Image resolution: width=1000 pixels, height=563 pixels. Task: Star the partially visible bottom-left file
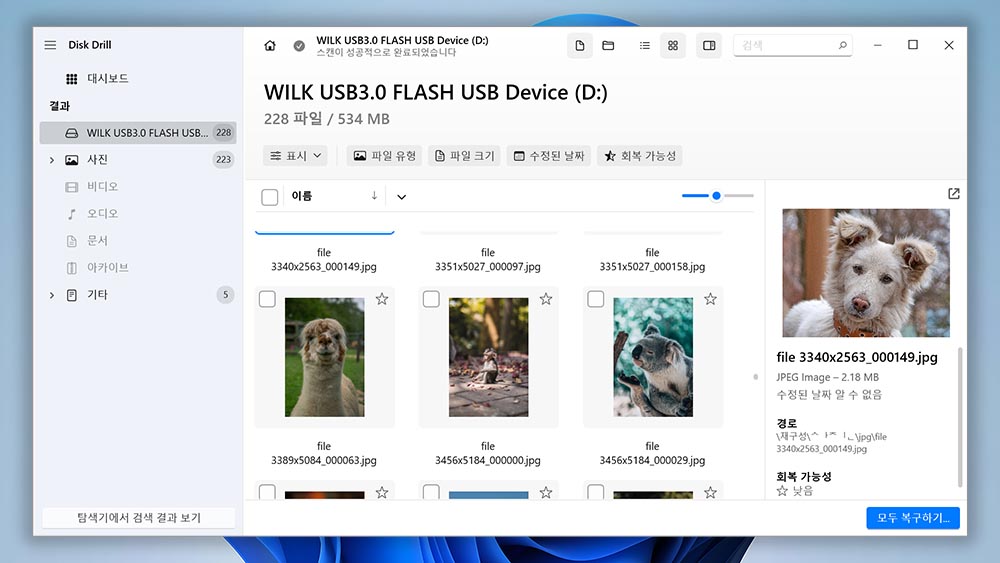[381, 492]
